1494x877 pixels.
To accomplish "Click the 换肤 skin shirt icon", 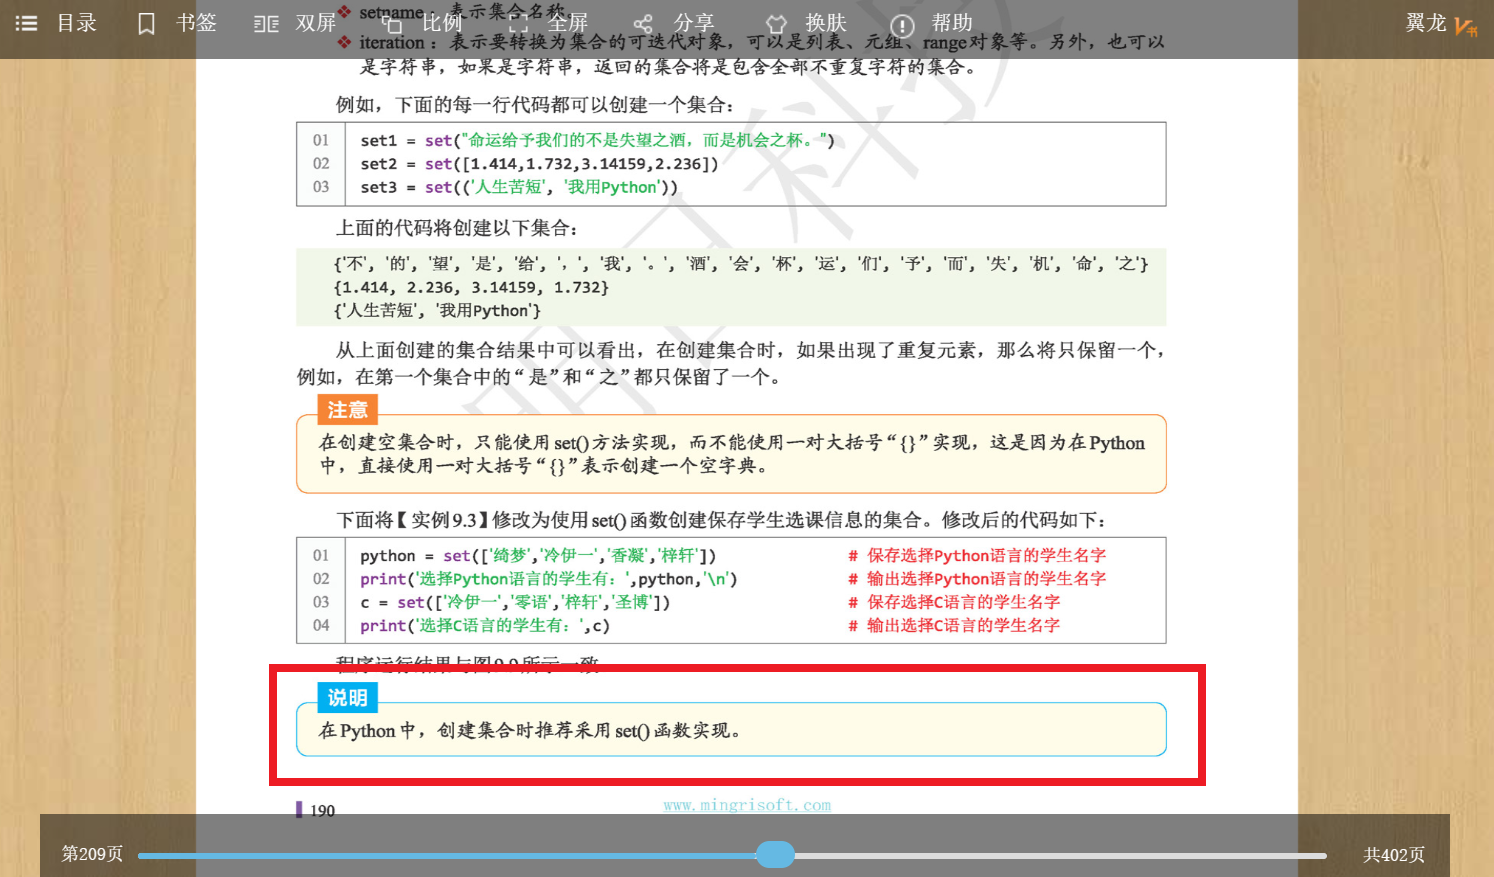I will point(776,24).
